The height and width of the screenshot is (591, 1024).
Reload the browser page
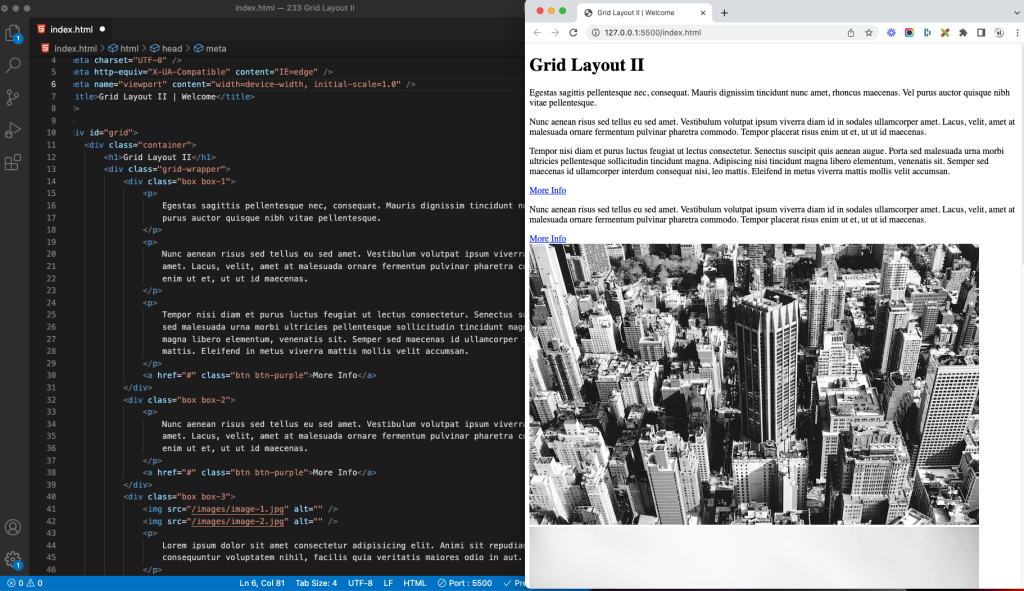click(x=573, y=33)
